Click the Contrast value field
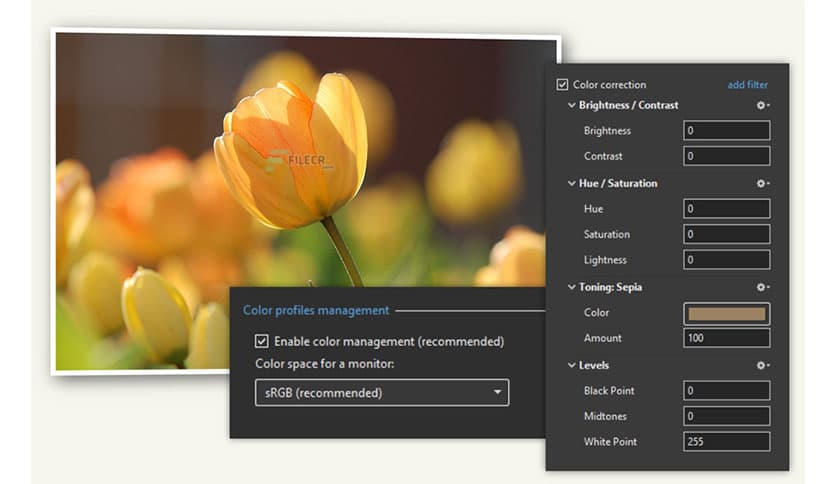 pyautogui.click(x=727, y=156)
